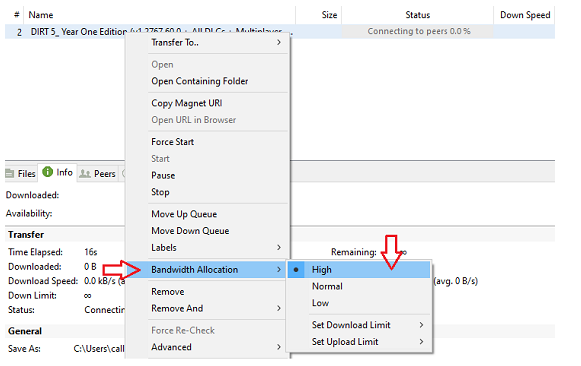Click the Transfer section heading
Image resolution: width=581 pixels, height=366 pixels.
tap(26, 235)
